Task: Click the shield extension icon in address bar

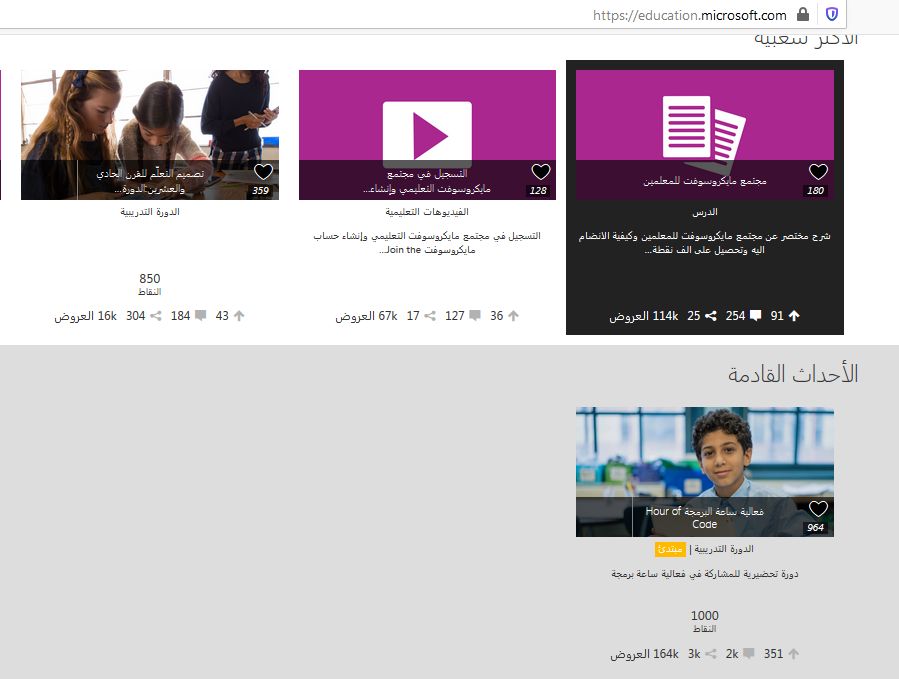Action: pyautogui.click(x=831, y=15)
